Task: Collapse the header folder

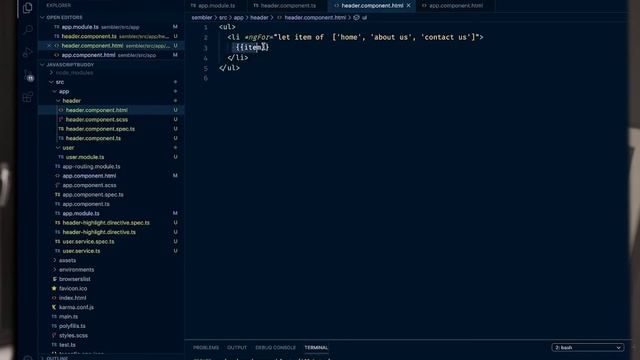Action: [71, 101]
